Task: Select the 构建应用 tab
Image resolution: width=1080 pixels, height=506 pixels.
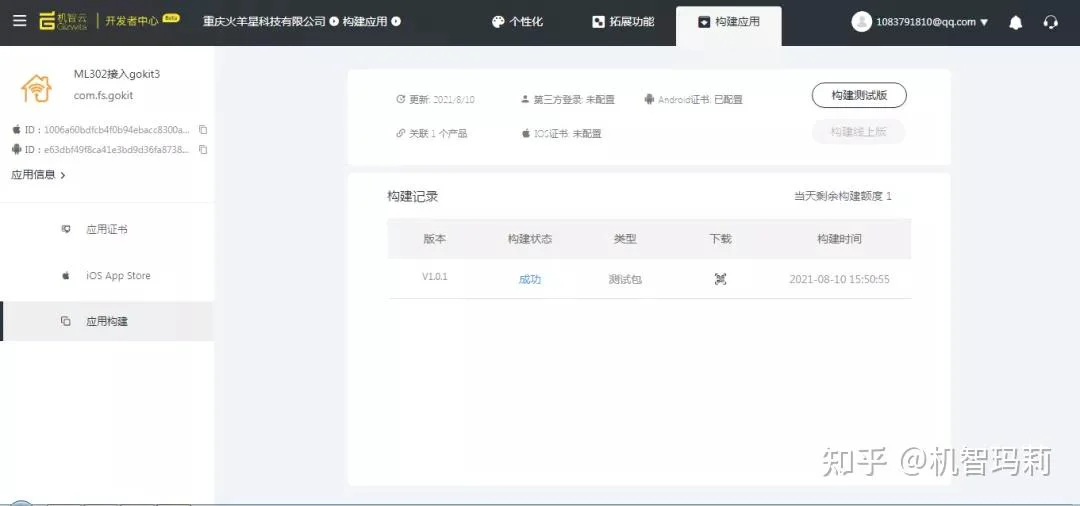Action: coord(729,24)
